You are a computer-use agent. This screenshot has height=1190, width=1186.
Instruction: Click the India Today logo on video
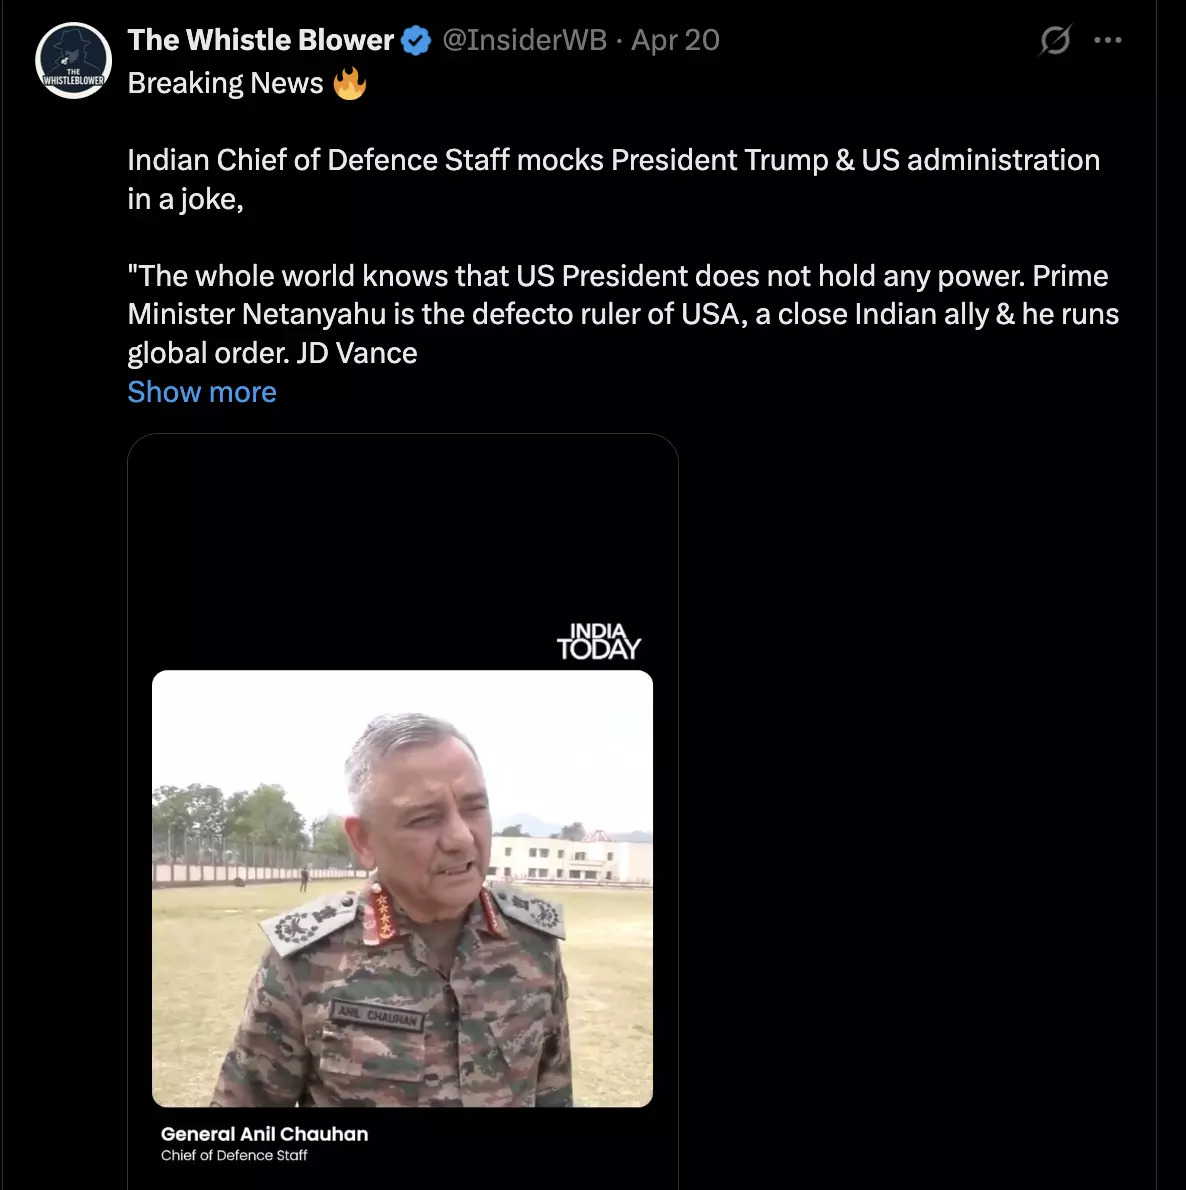coord(598,641)
